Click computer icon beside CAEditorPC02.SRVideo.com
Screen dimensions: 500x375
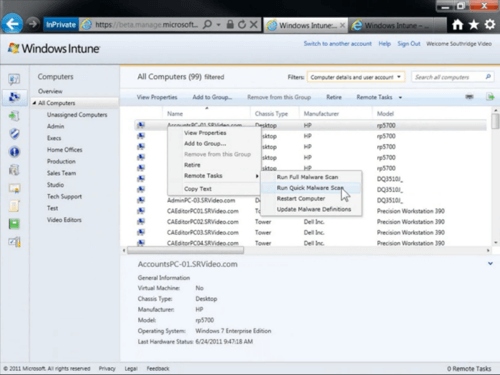pos(141,221)
